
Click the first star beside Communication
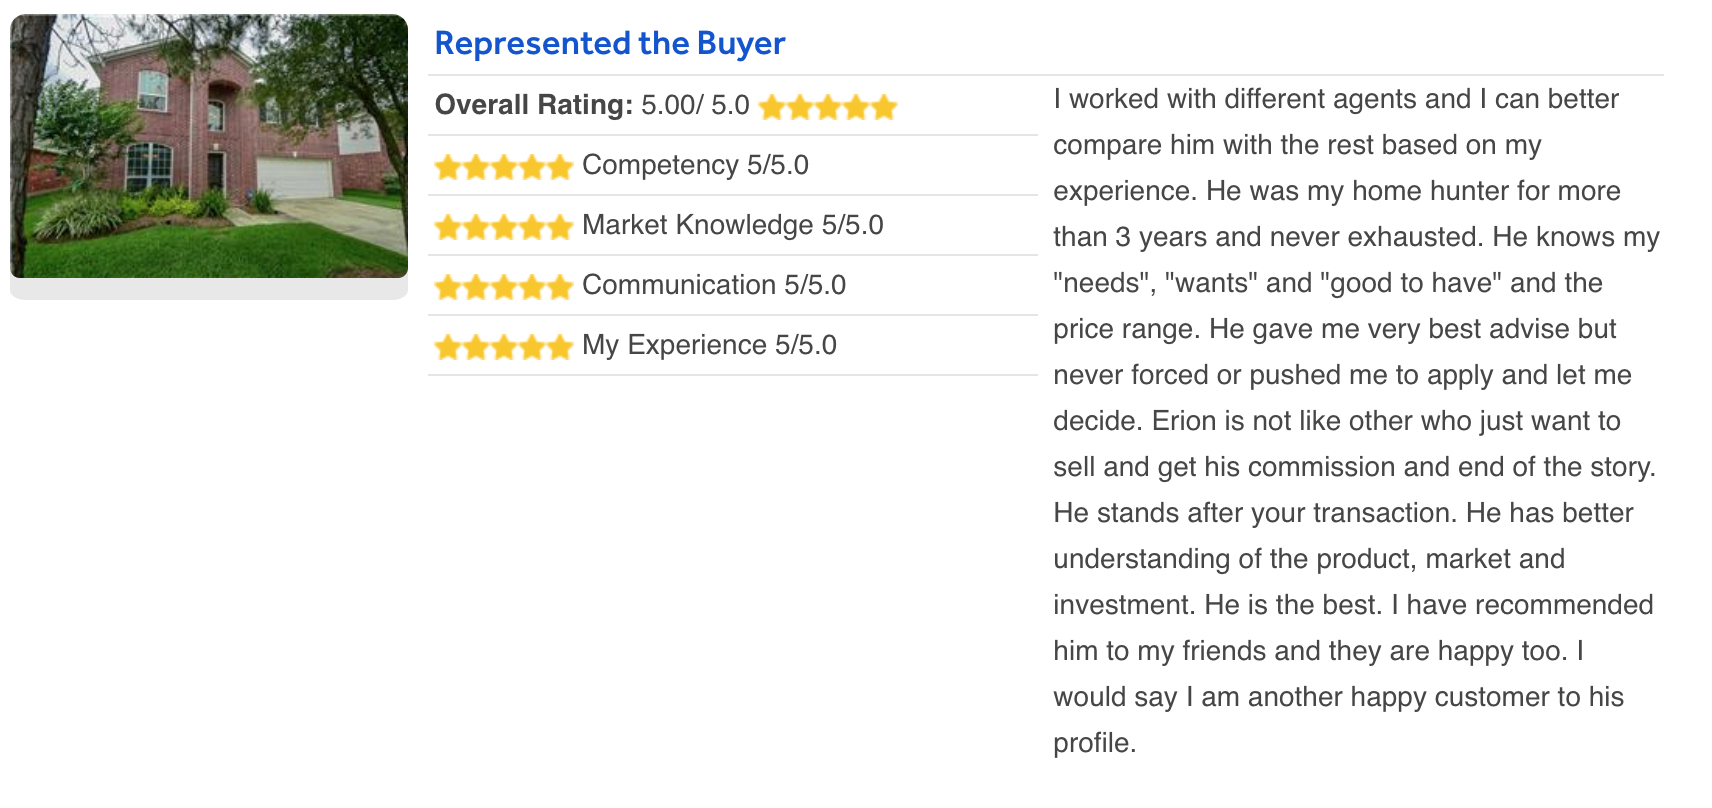coord(448,287)
